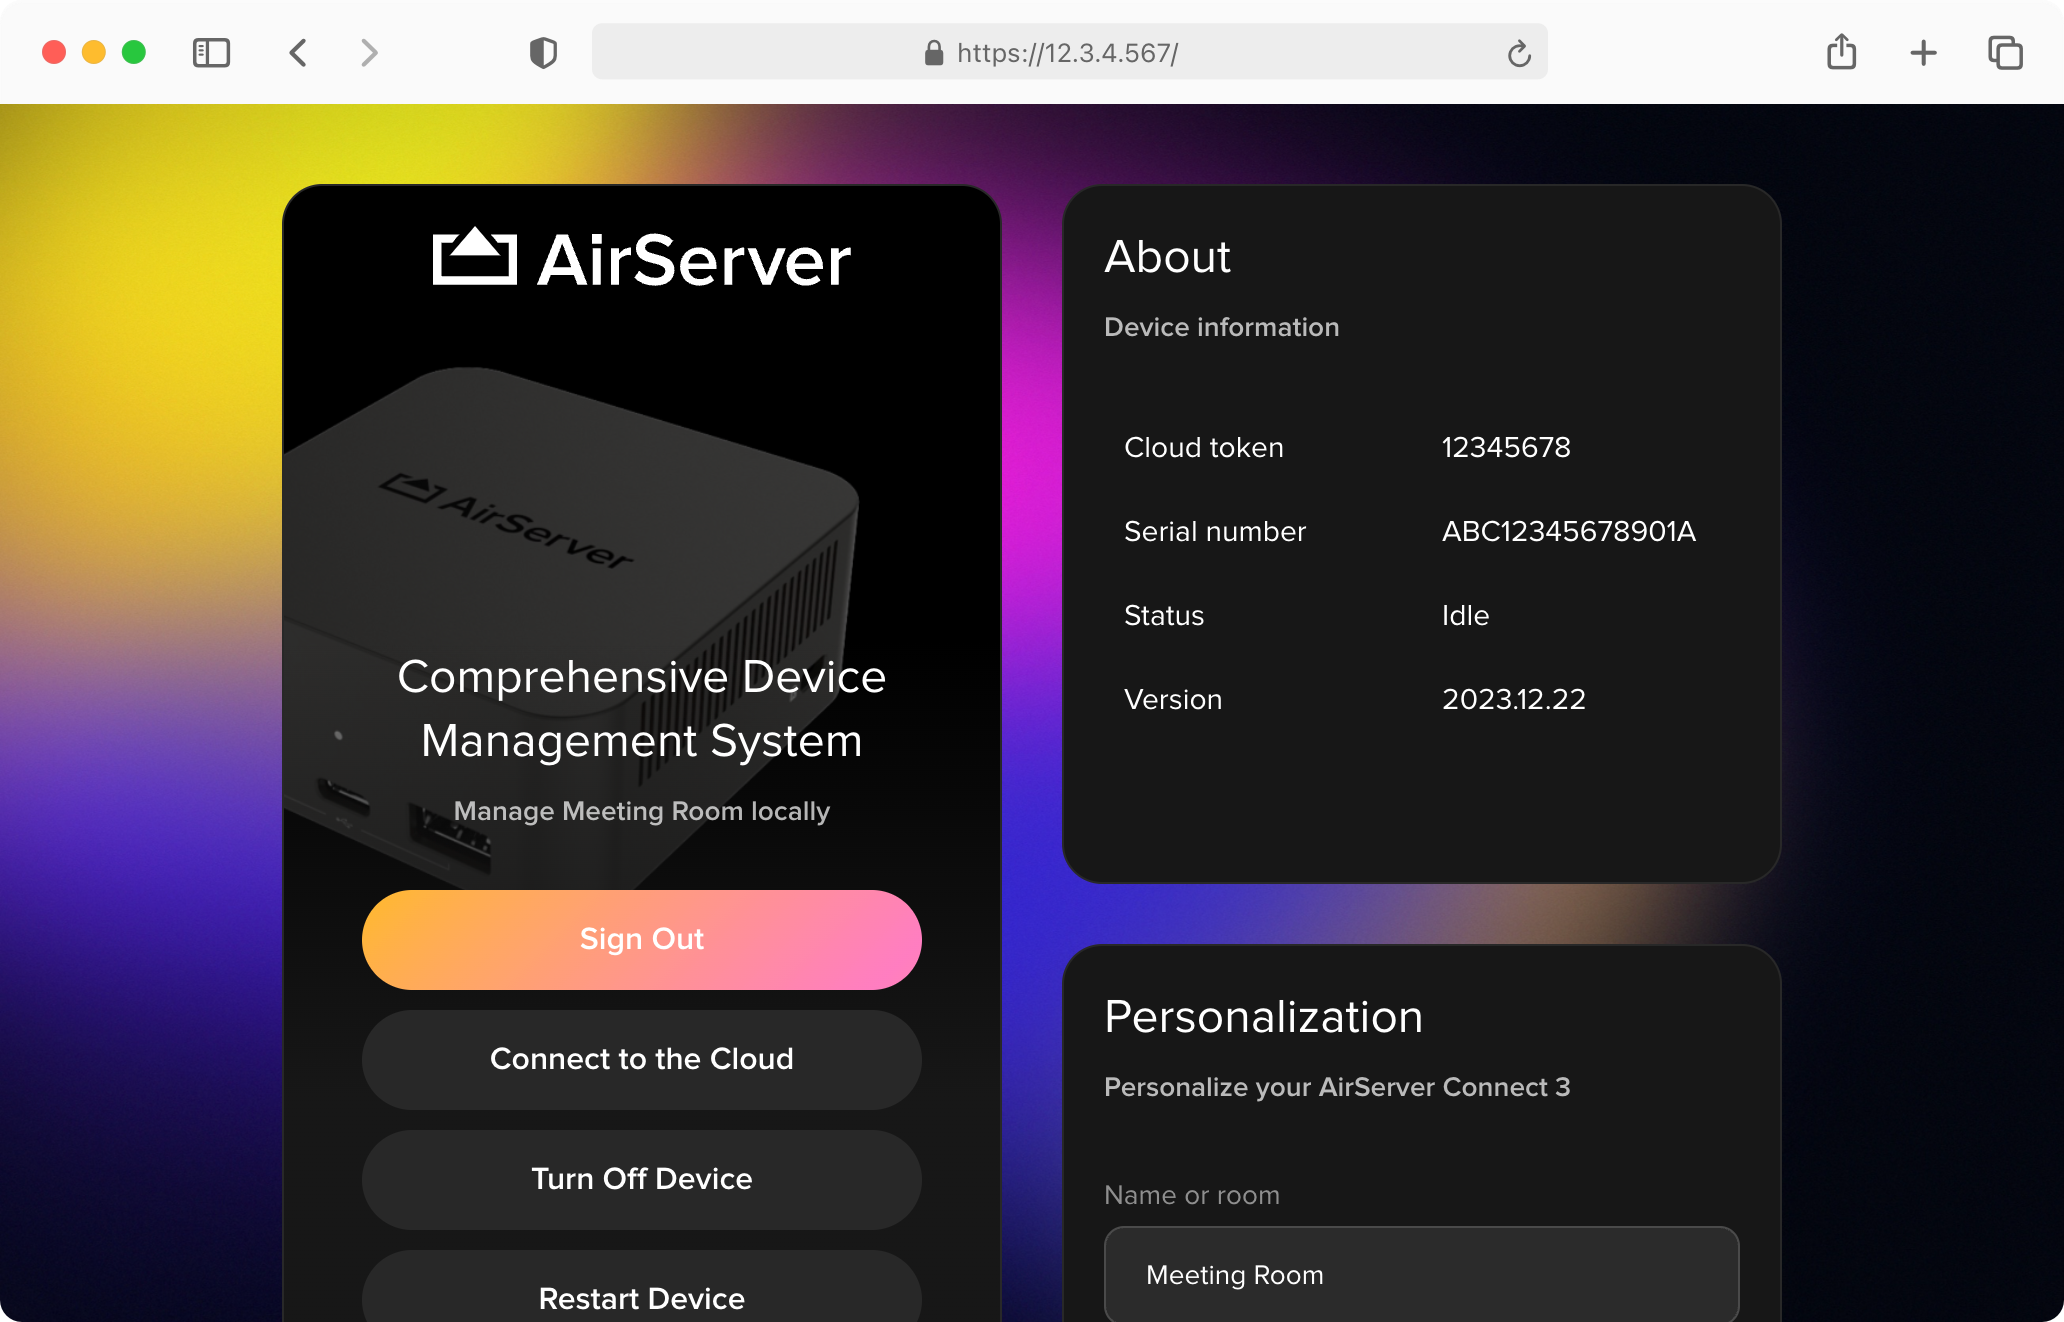Viewport: 2064px width, 1322px height.
Task: Click the Name or room label
Action: (1192, 1195)
